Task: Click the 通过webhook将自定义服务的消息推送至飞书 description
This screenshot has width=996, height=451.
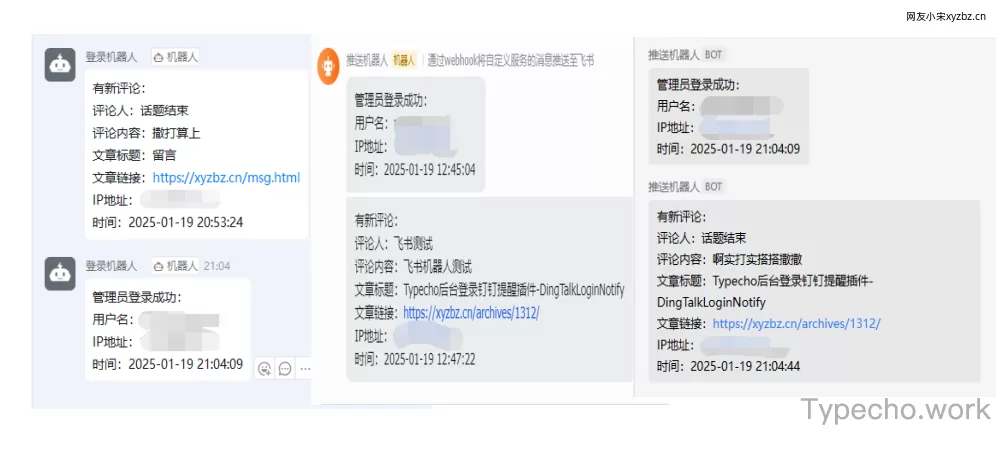Action: 511,60
